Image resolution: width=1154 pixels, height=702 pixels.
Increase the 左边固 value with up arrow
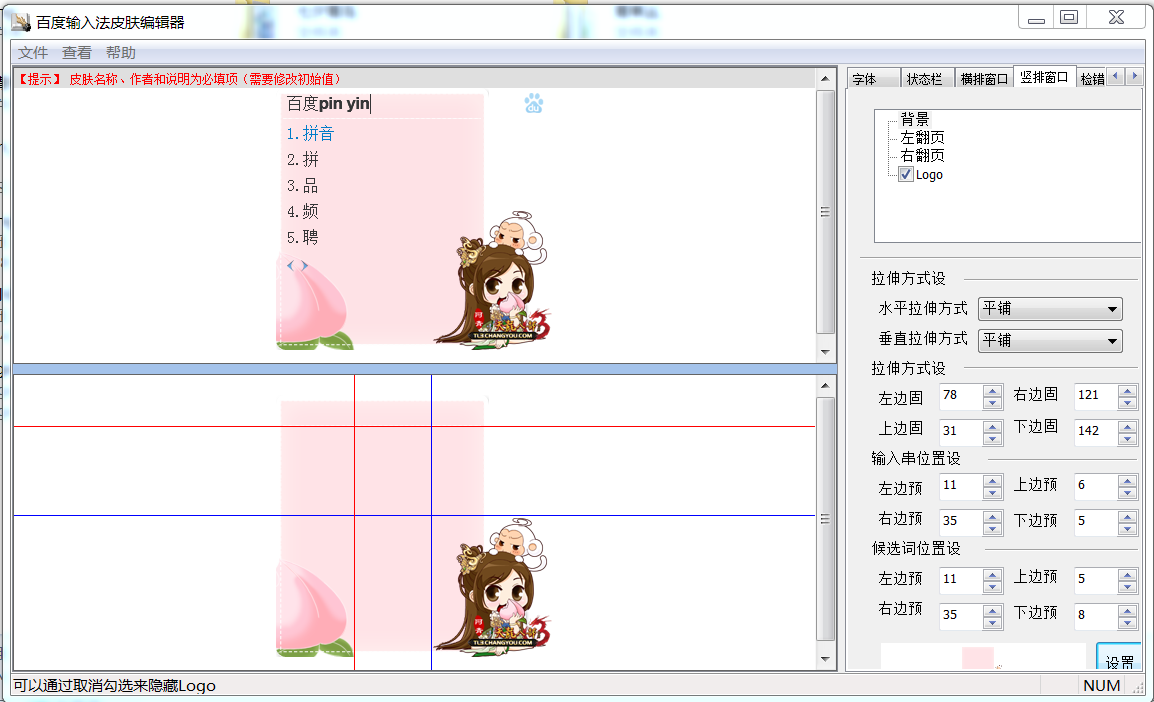pyautogui.click(x=992, y=391)
